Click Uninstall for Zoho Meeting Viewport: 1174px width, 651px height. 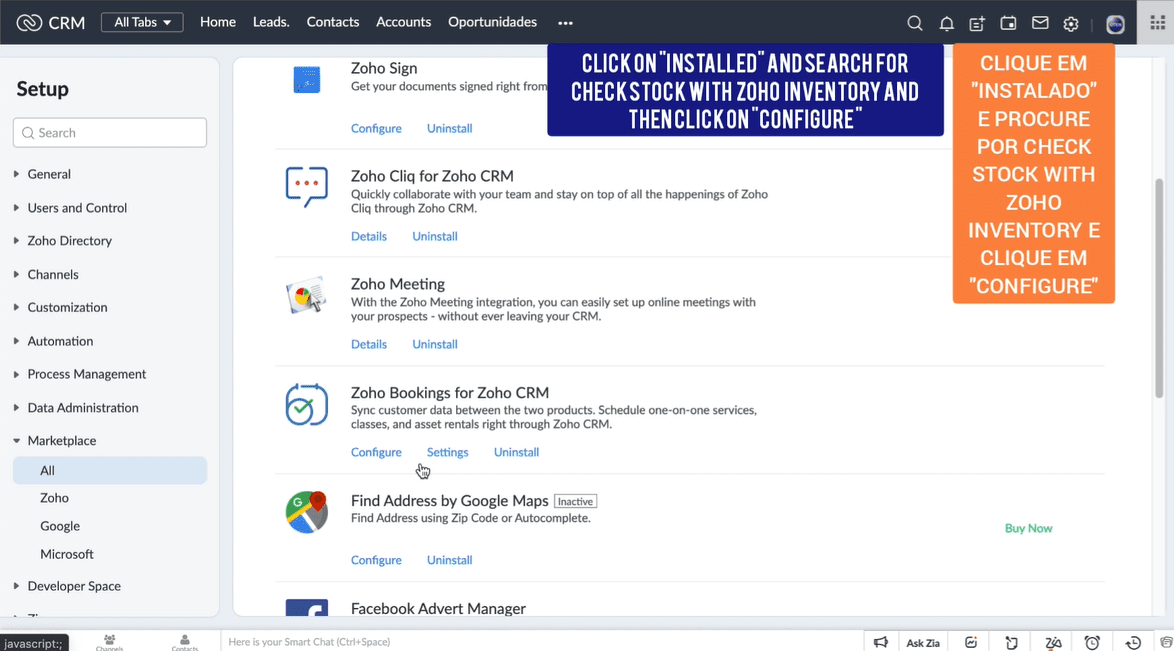pyautogui.click(x=434, y=344)
